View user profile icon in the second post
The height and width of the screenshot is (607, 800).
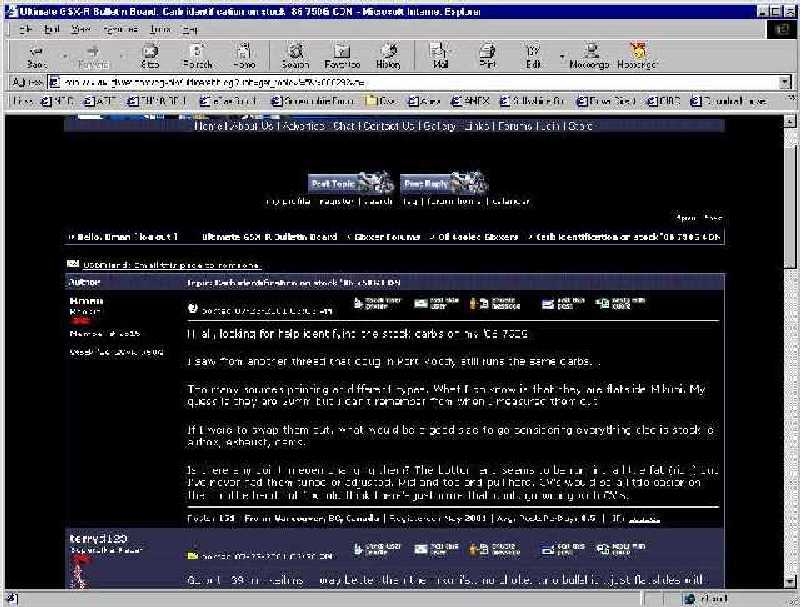pos(378,549)
